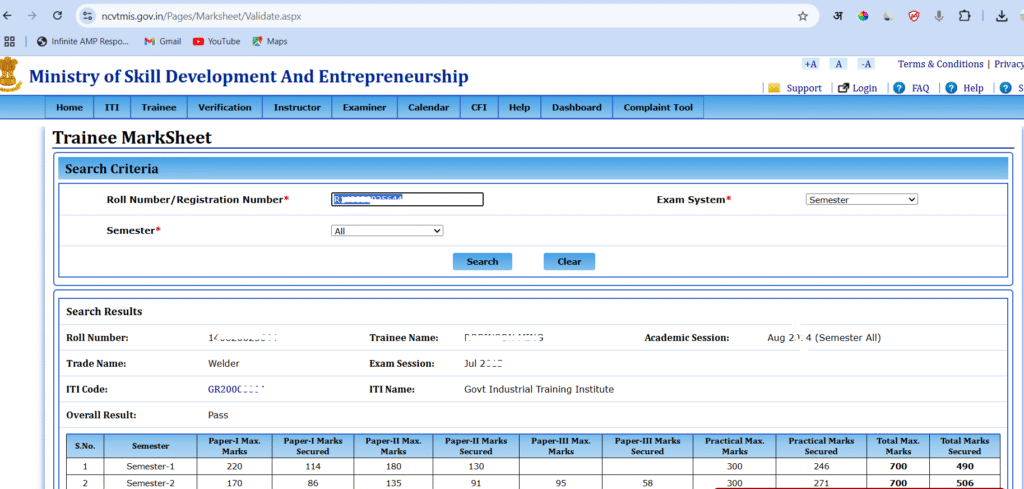Click the colorful pinwheel extension icon
Screen dimensions: 1024x489
(x=863, y=16)
